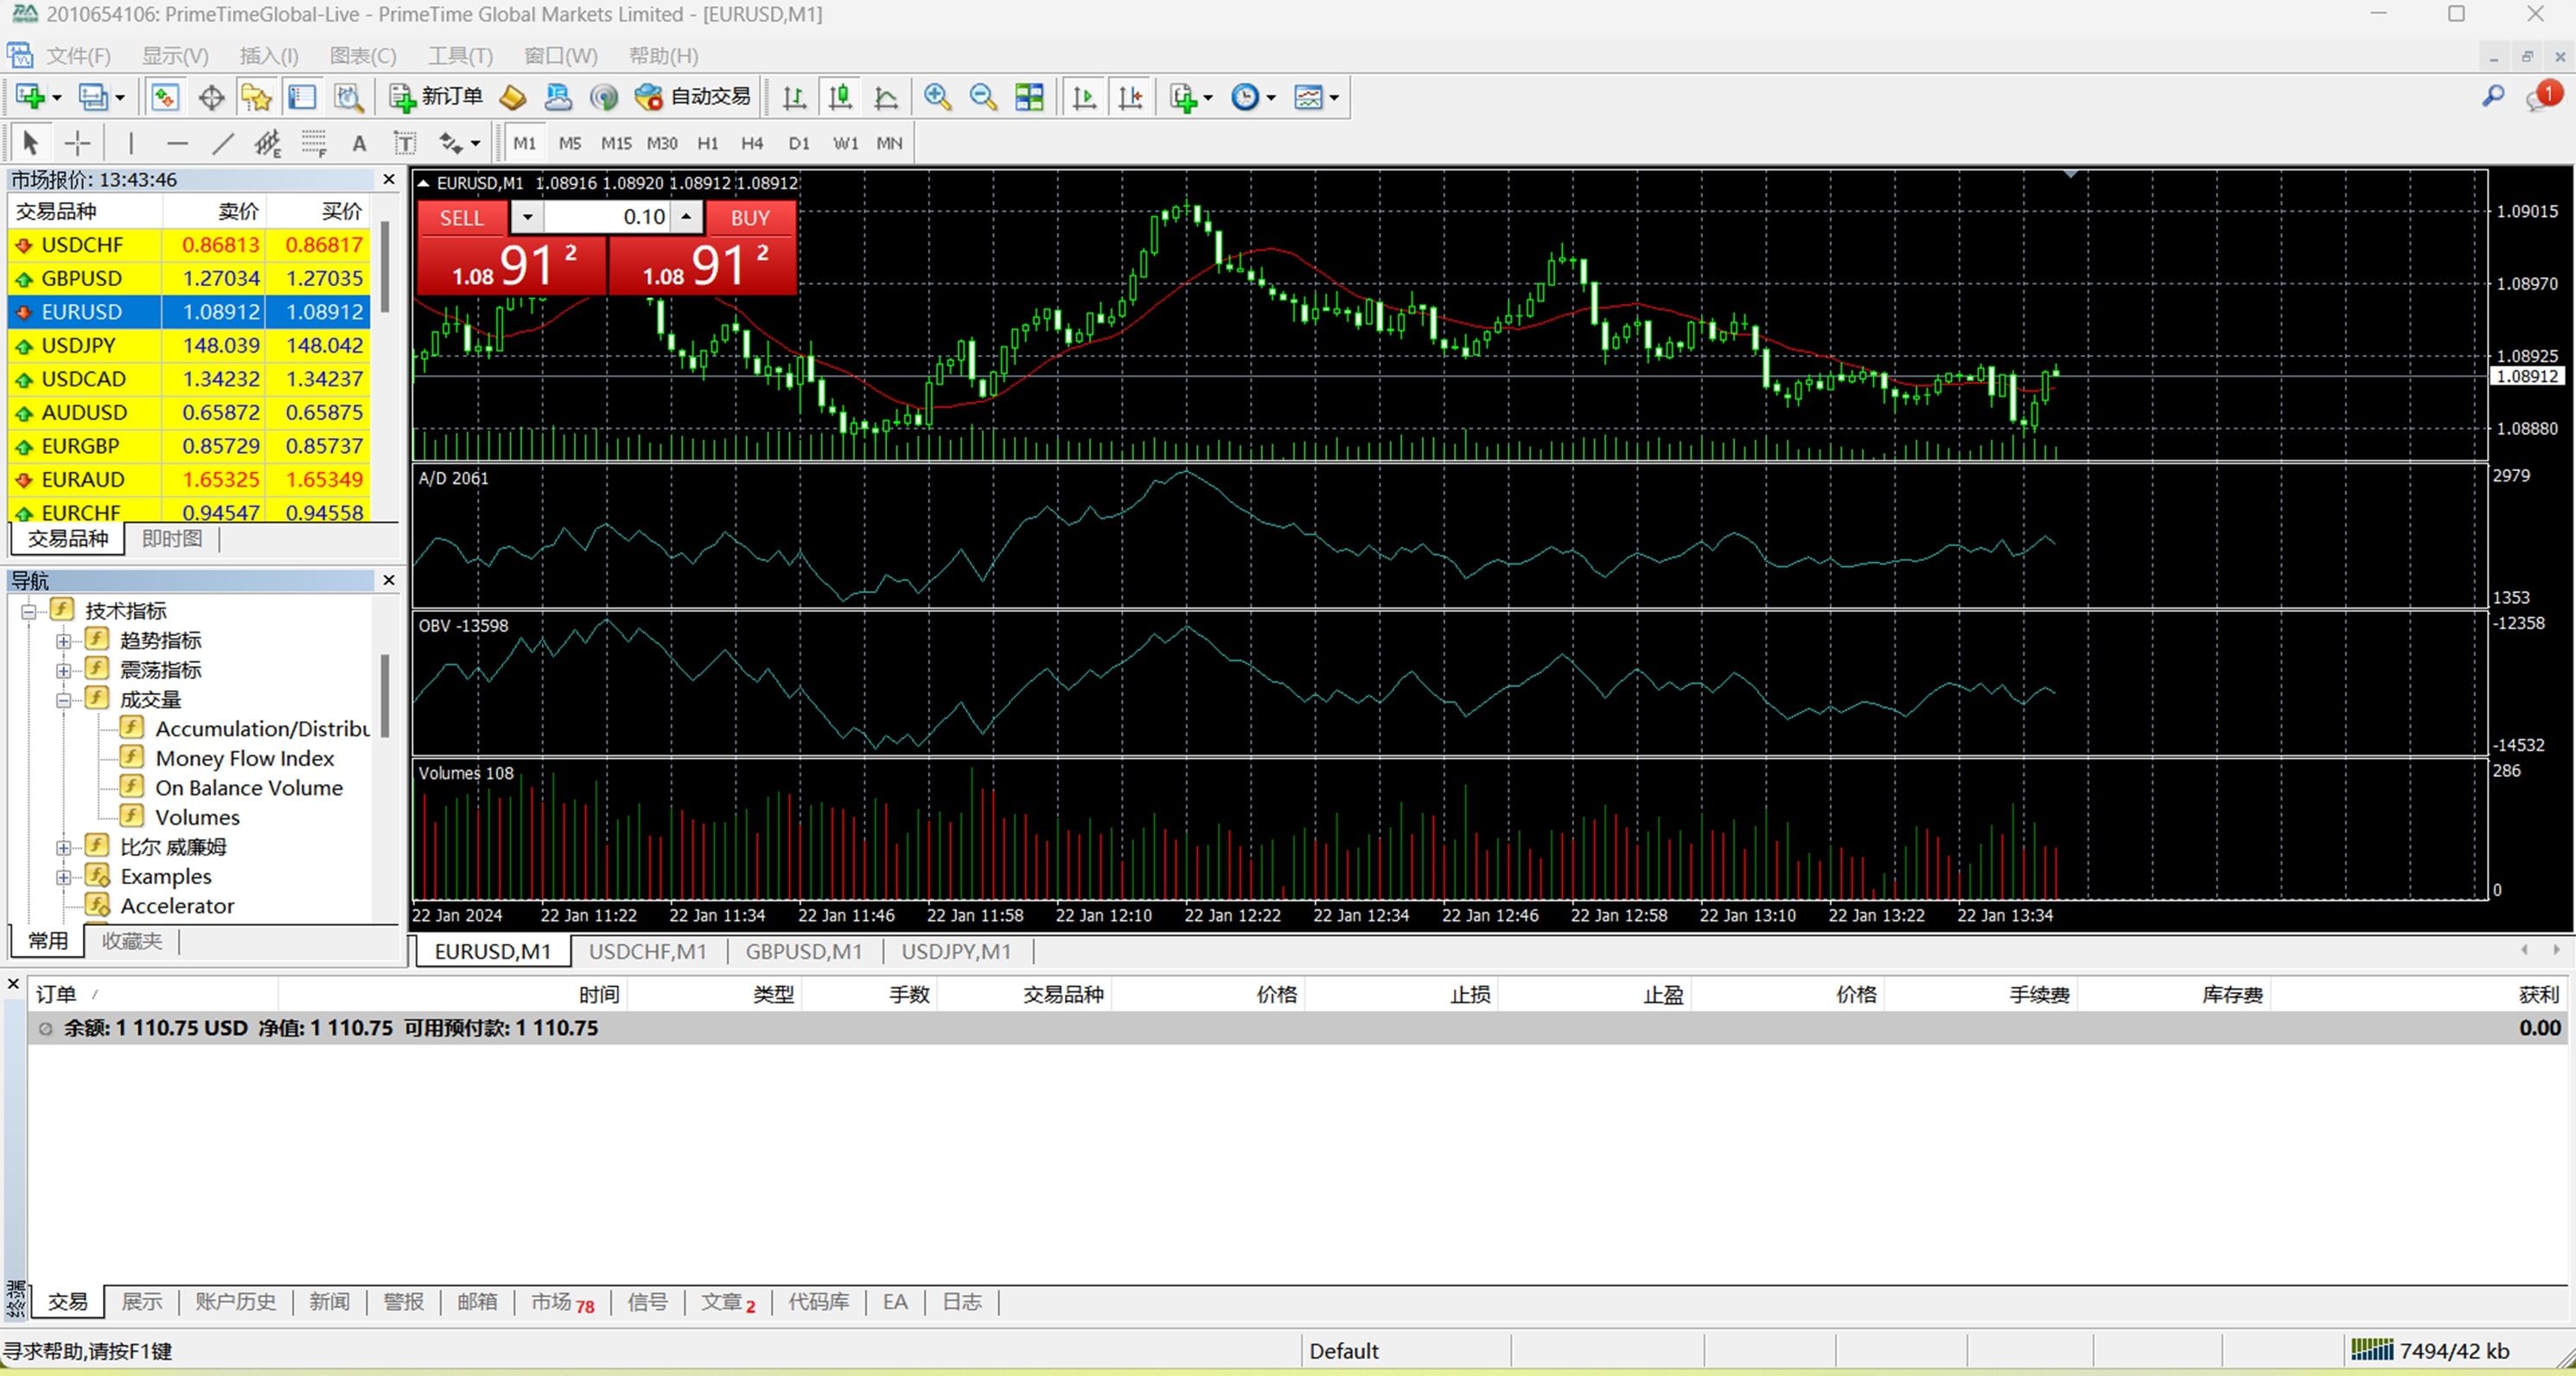Open the templates dropdown arrow
Viewport: 2576px width, 1376px height.
tap(1334, 98)
